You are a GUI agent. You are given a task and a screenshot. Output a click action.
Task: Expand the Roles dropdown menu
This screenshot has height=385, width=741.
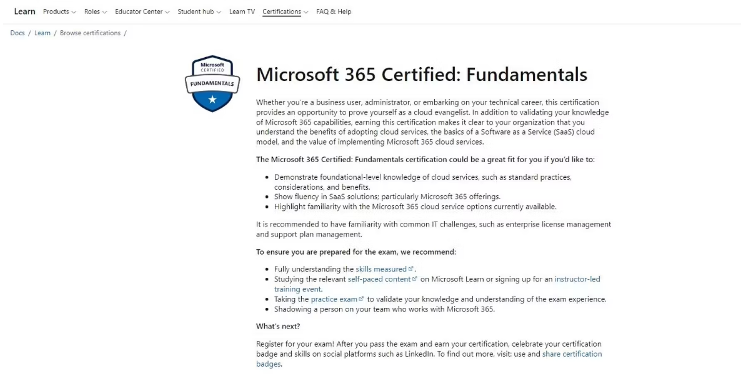[x=95, y=11]
